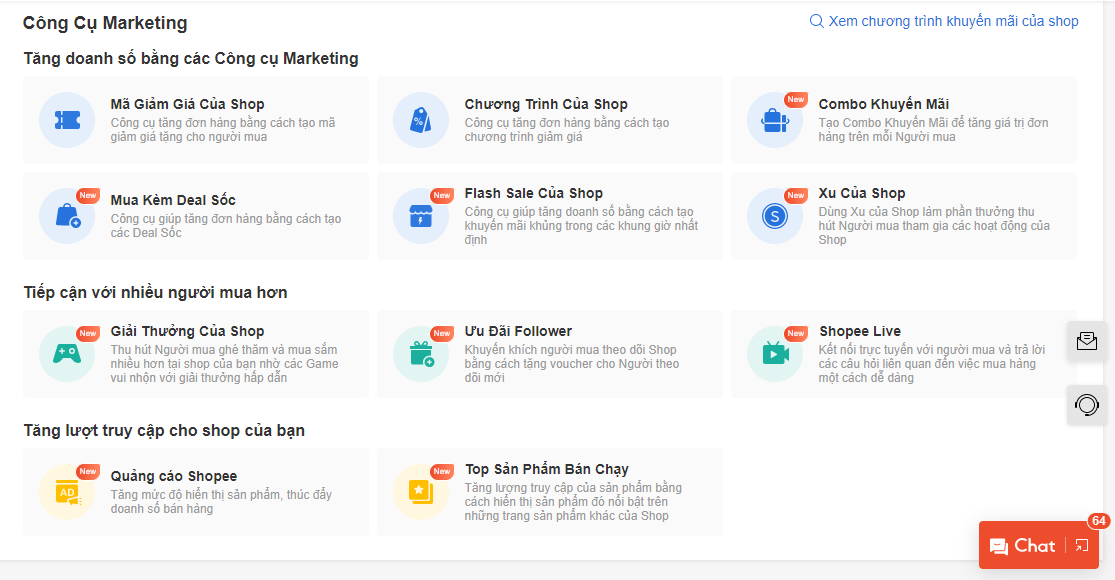
Task: Click the Ưu Đãi Follower gift icon
Action: point(420,353)
